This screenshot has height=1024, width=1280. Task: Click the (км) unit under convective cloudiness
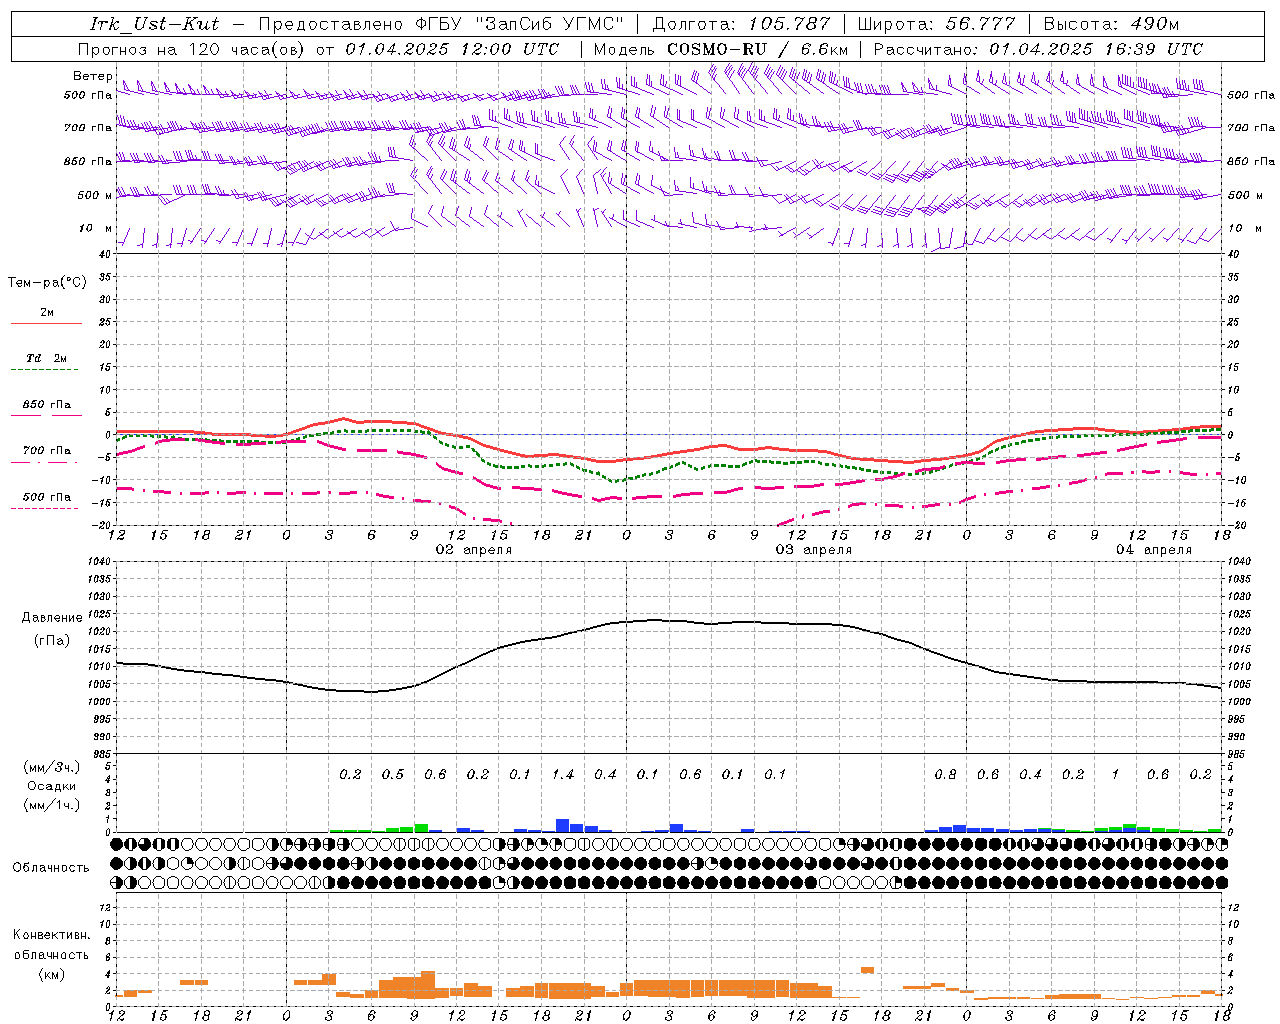pos(51,974)
